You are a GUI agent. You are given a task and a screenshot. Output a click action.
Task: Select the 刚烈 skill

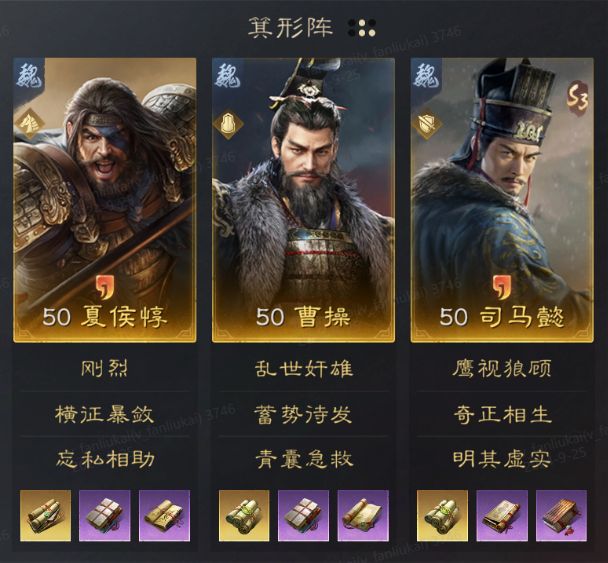(105, 369)
